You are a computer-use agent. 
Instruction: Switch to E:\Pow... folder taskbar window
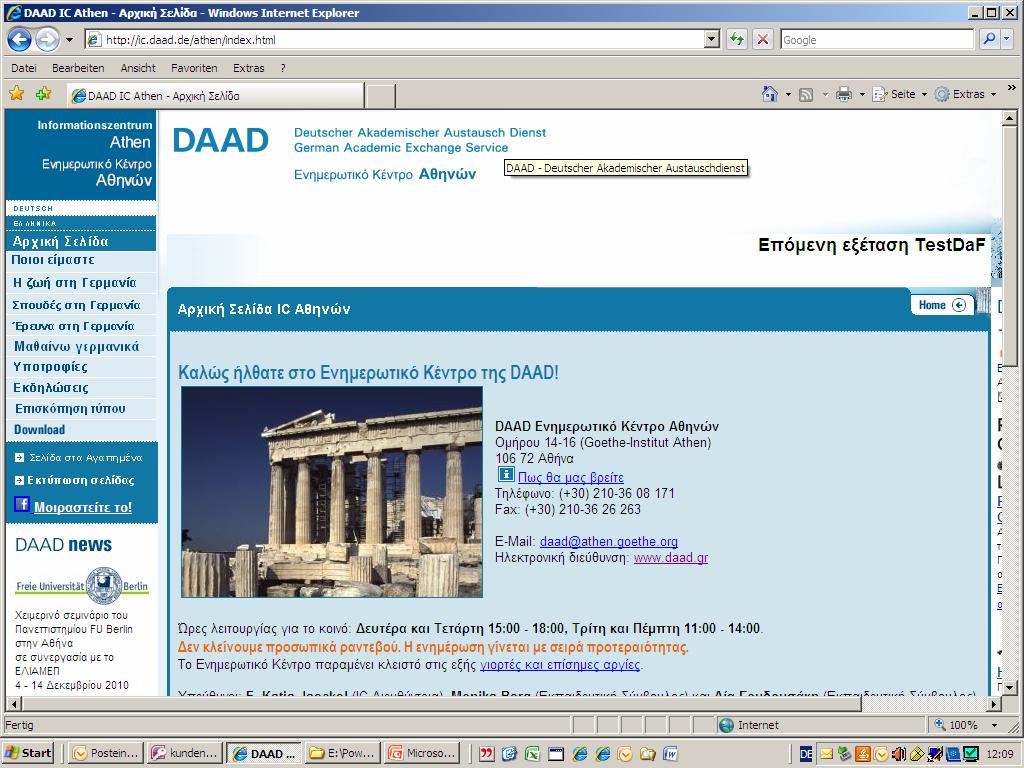click(x=342, y=753)
